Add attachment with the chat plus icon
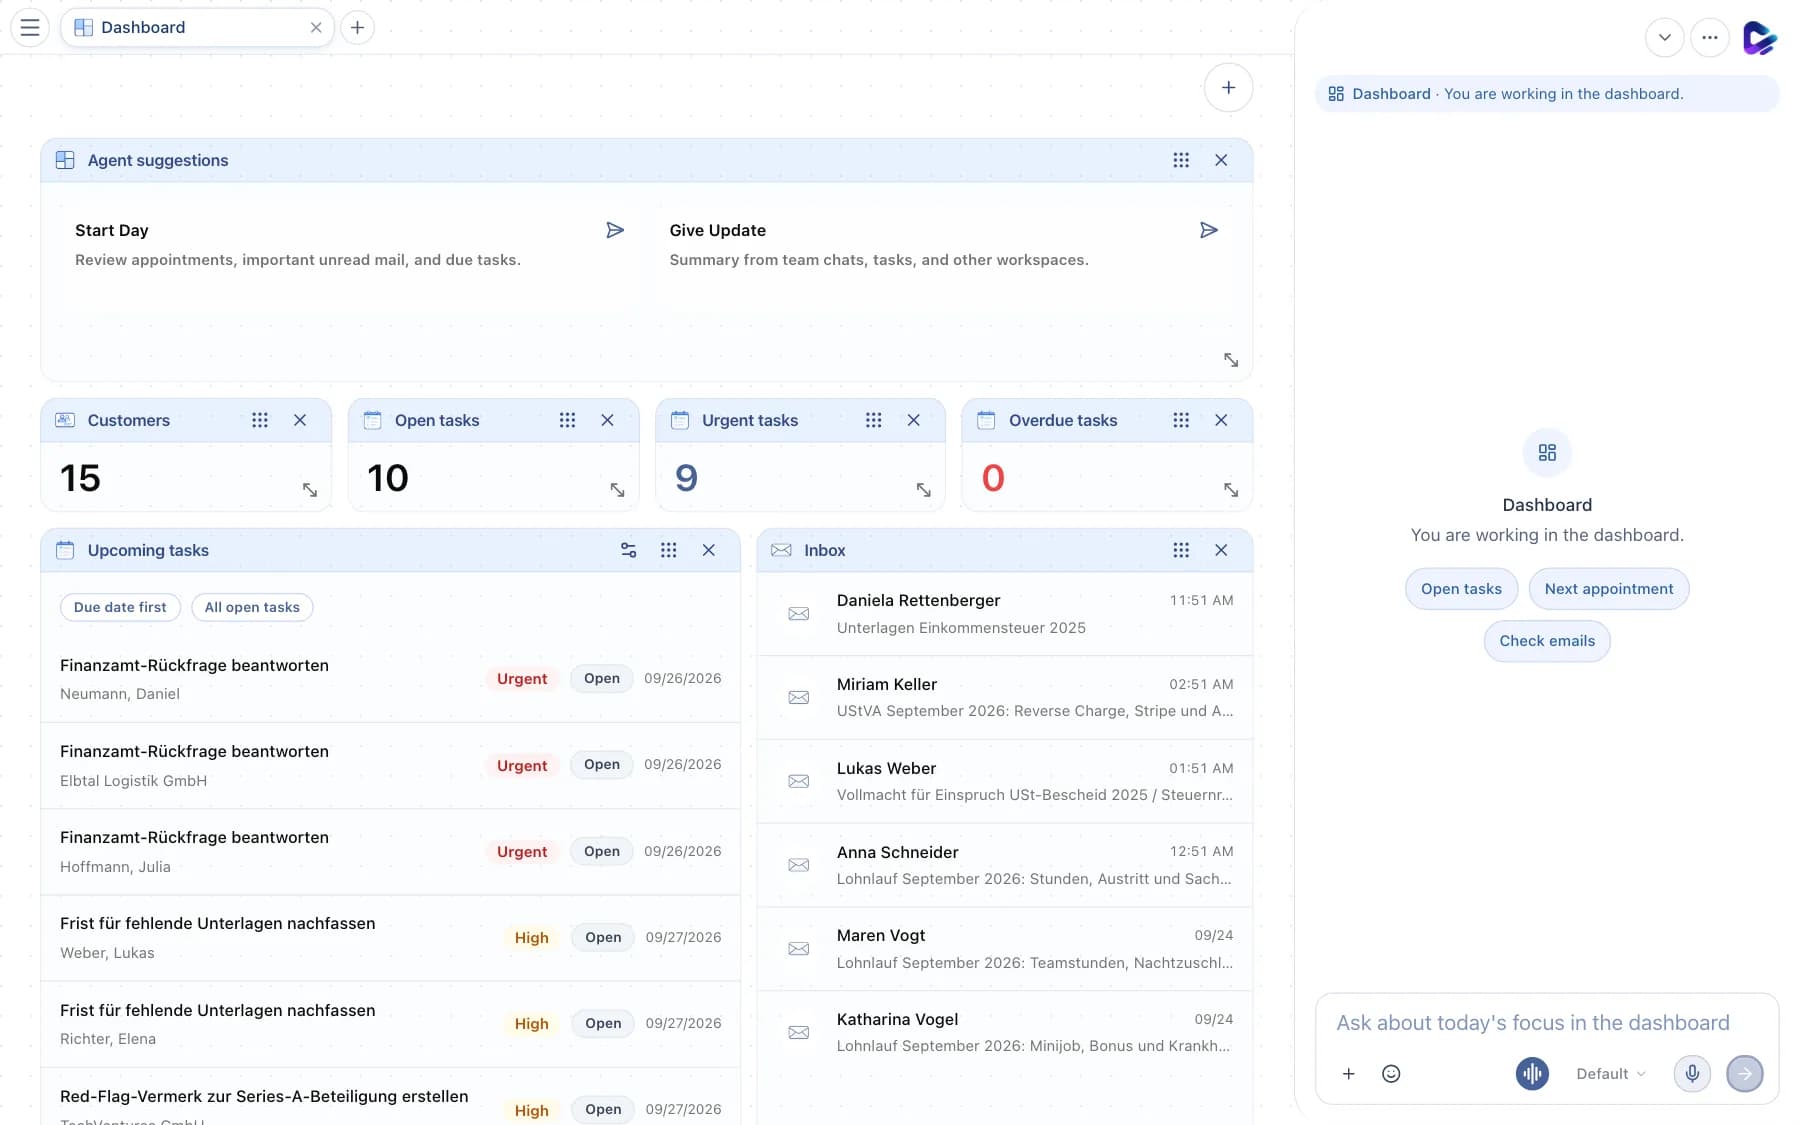 (1348, 1074)
